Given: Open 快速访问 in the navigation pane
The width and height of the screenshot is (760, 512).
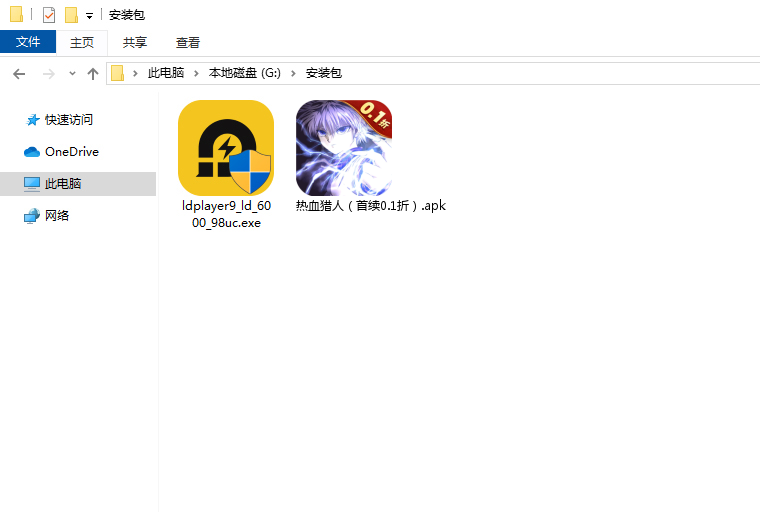Looking at the screenshot, I should click(68, 120).
